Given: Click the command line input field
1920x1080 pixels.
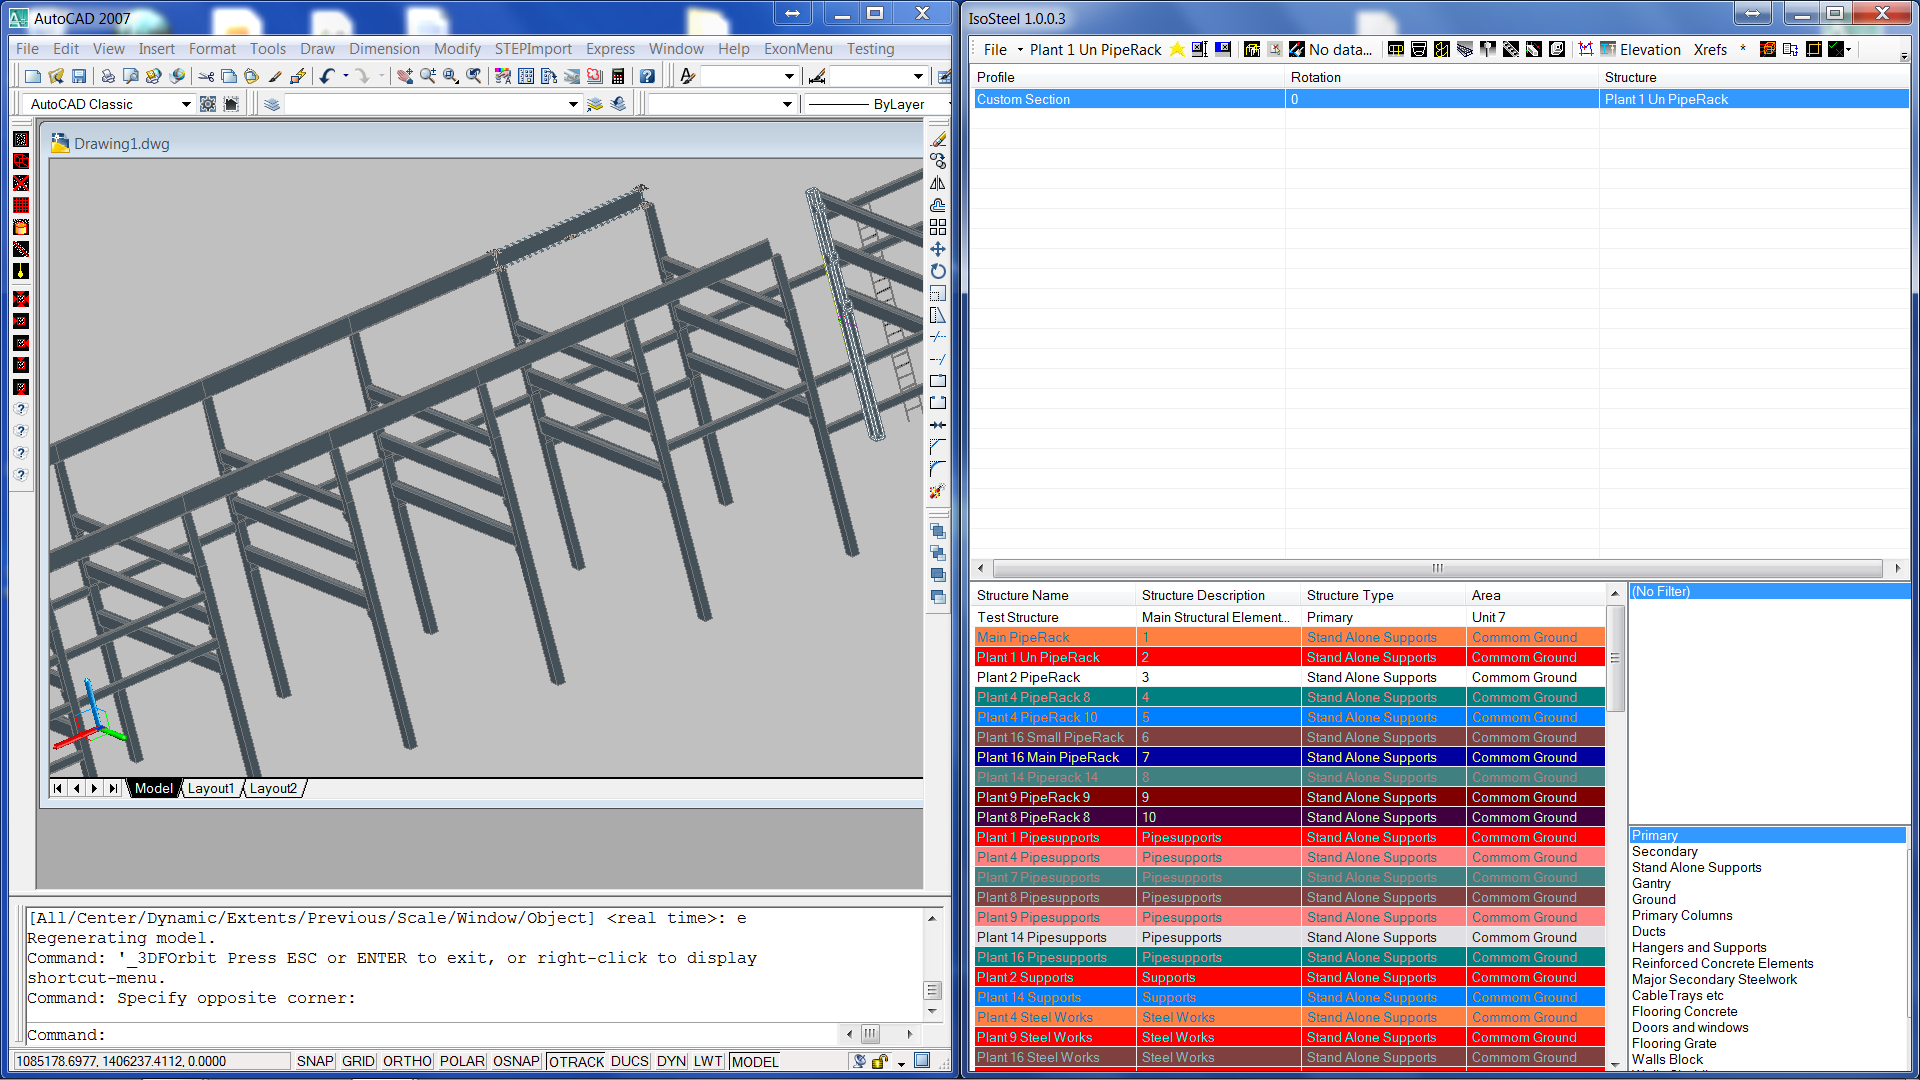Looking at the screenshot, I should point(430,1035).
